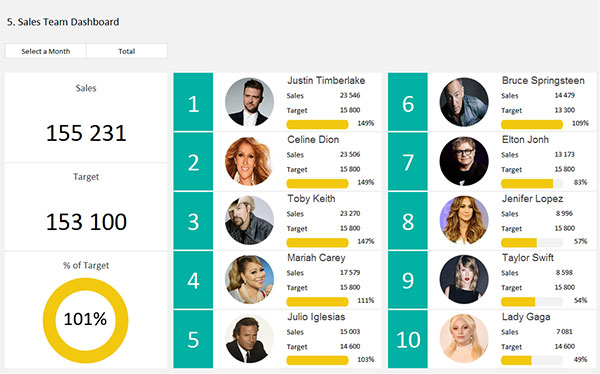Image resolution: width=600 pixels, height=374 pixels.
Task: Click Toby Keith's circular photo
Action: 249,220
